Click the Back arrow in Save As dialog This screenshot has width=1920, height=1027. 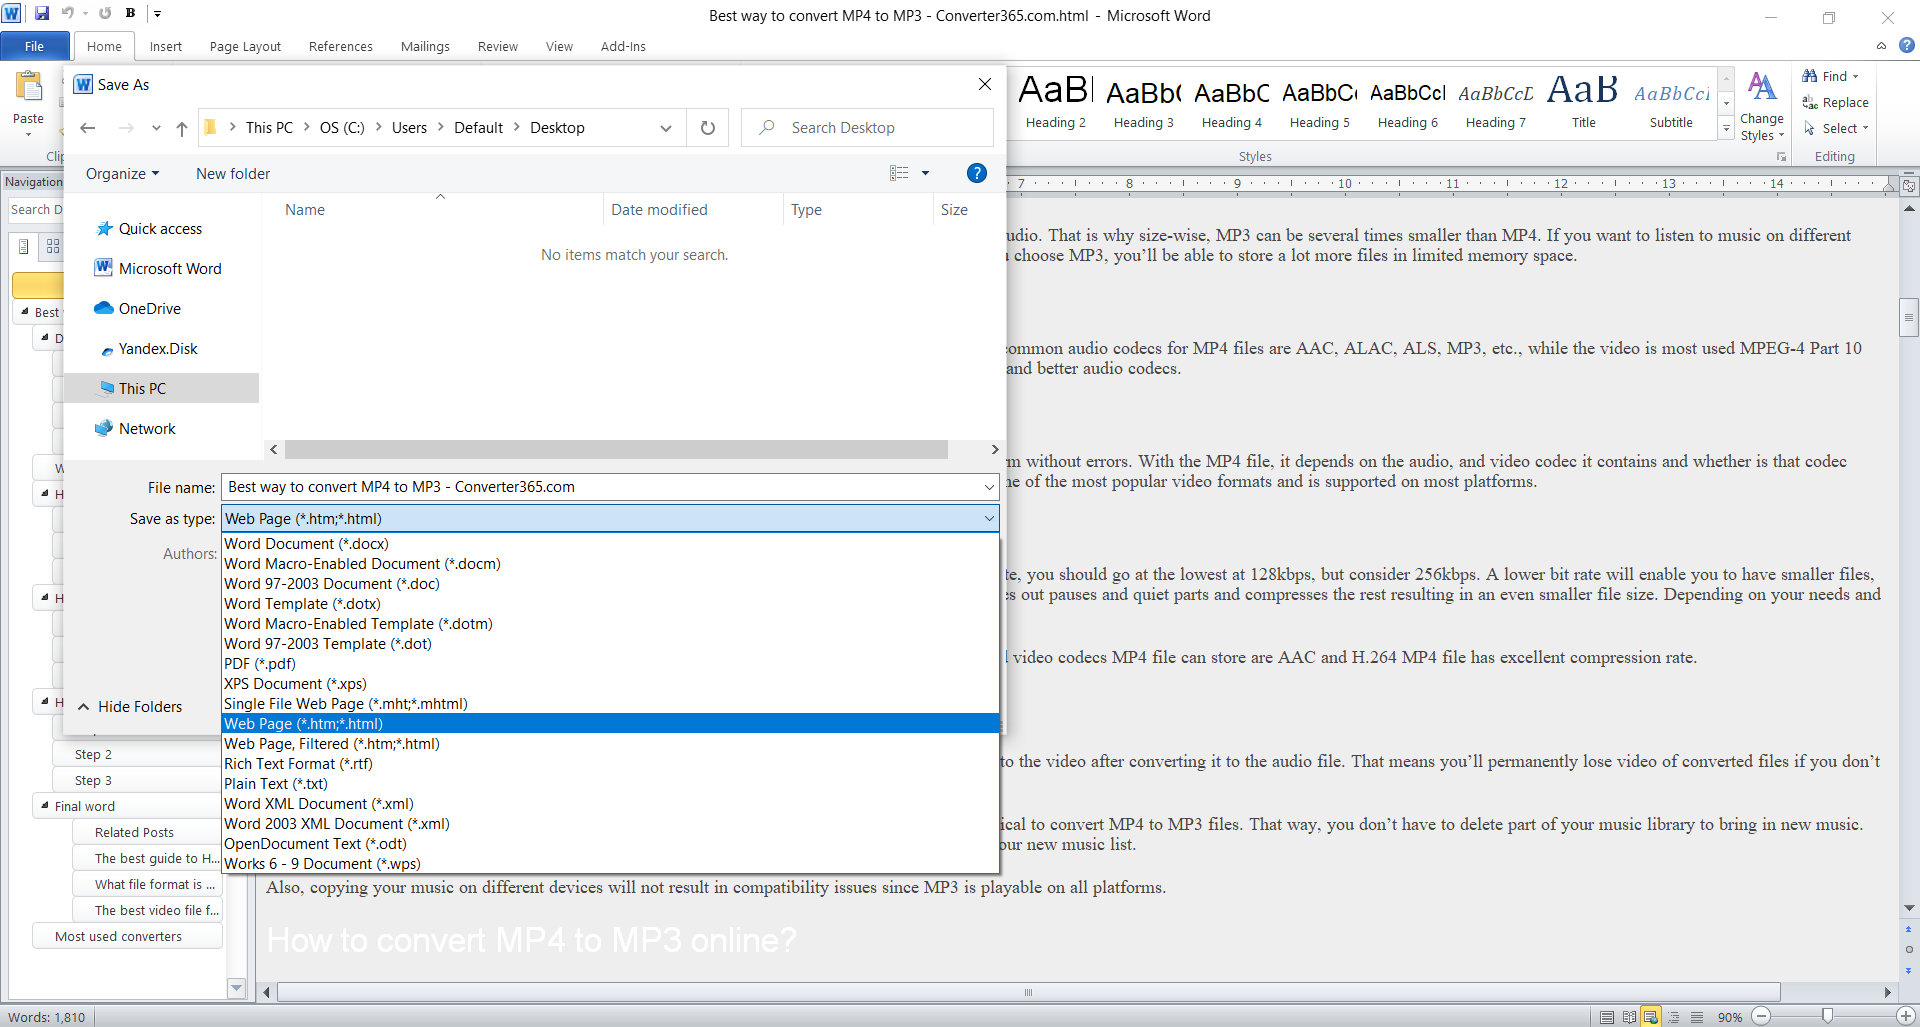(88, 128)
